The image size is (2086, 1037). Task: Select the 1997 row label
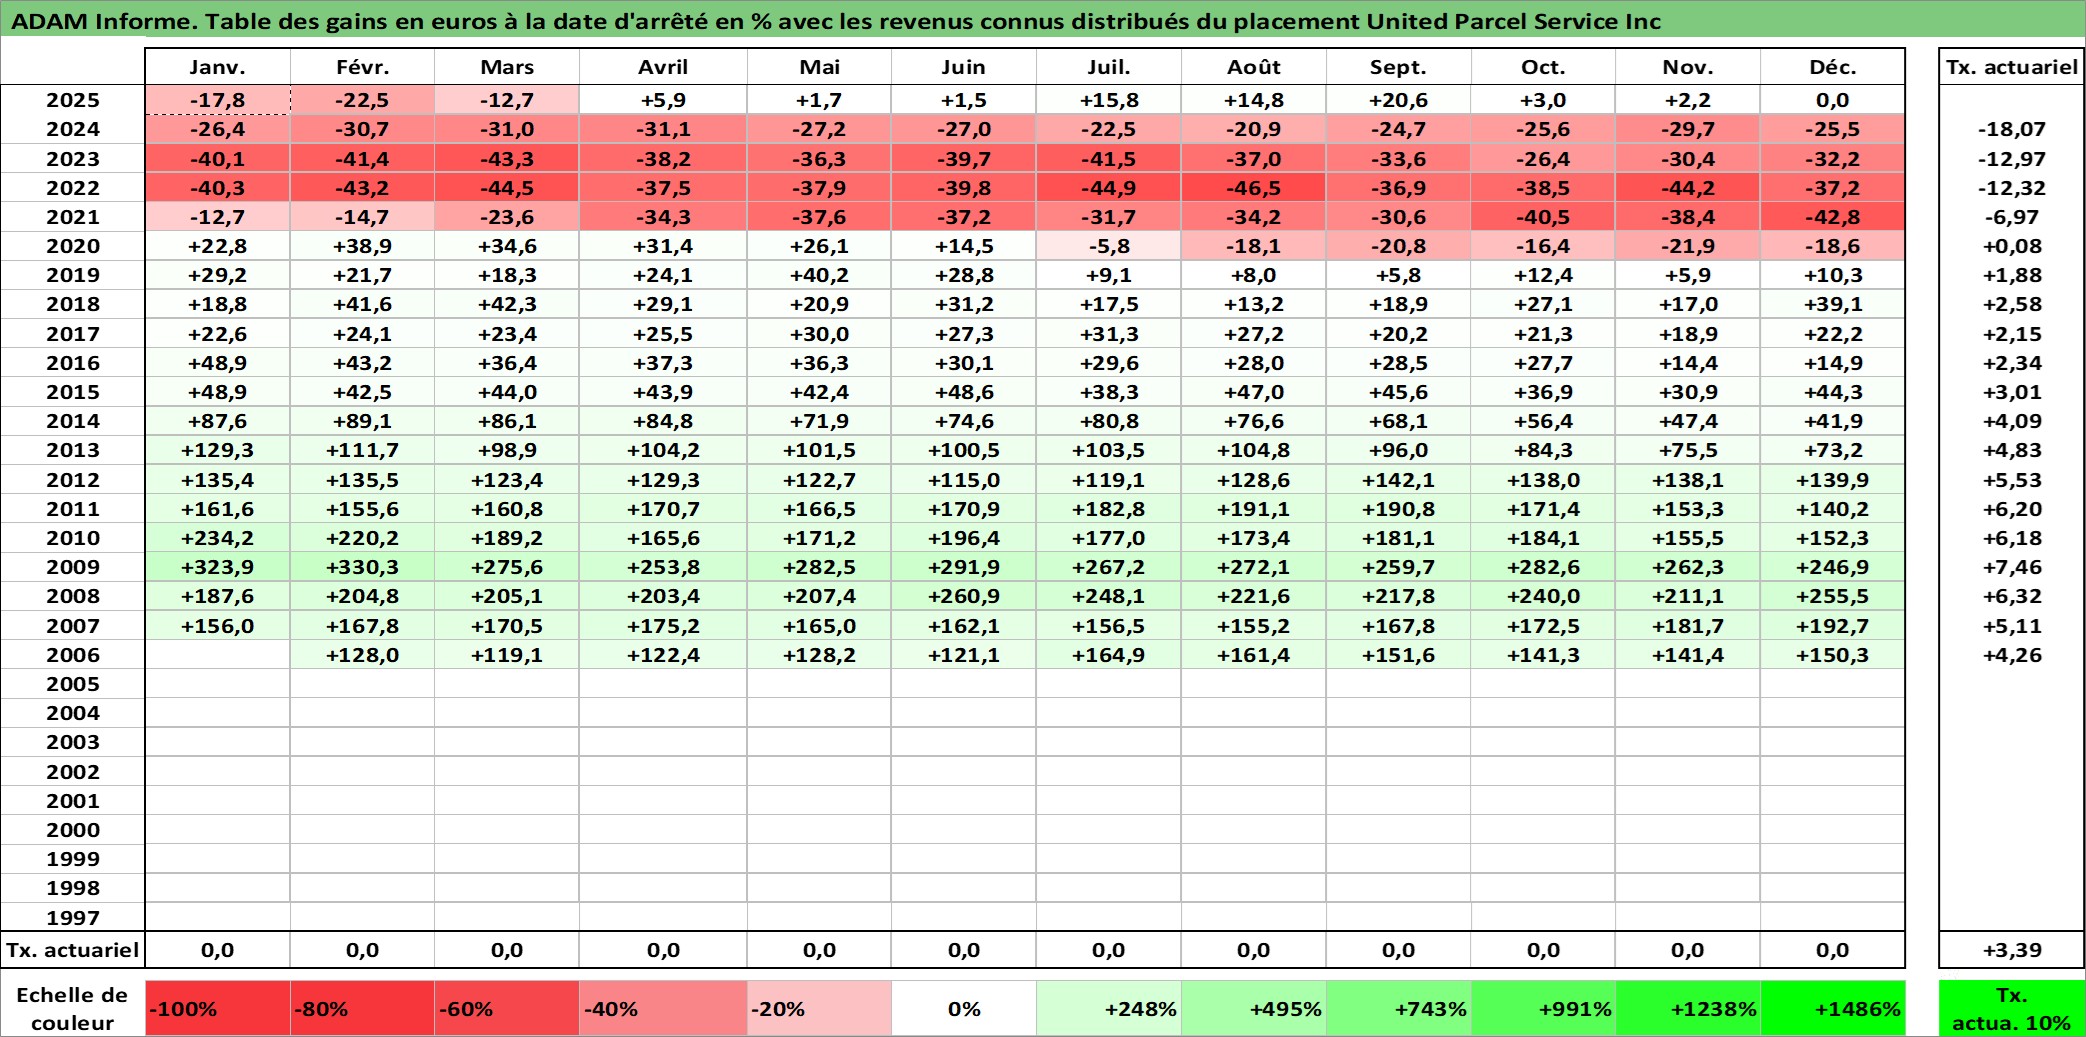pos(73,917)
